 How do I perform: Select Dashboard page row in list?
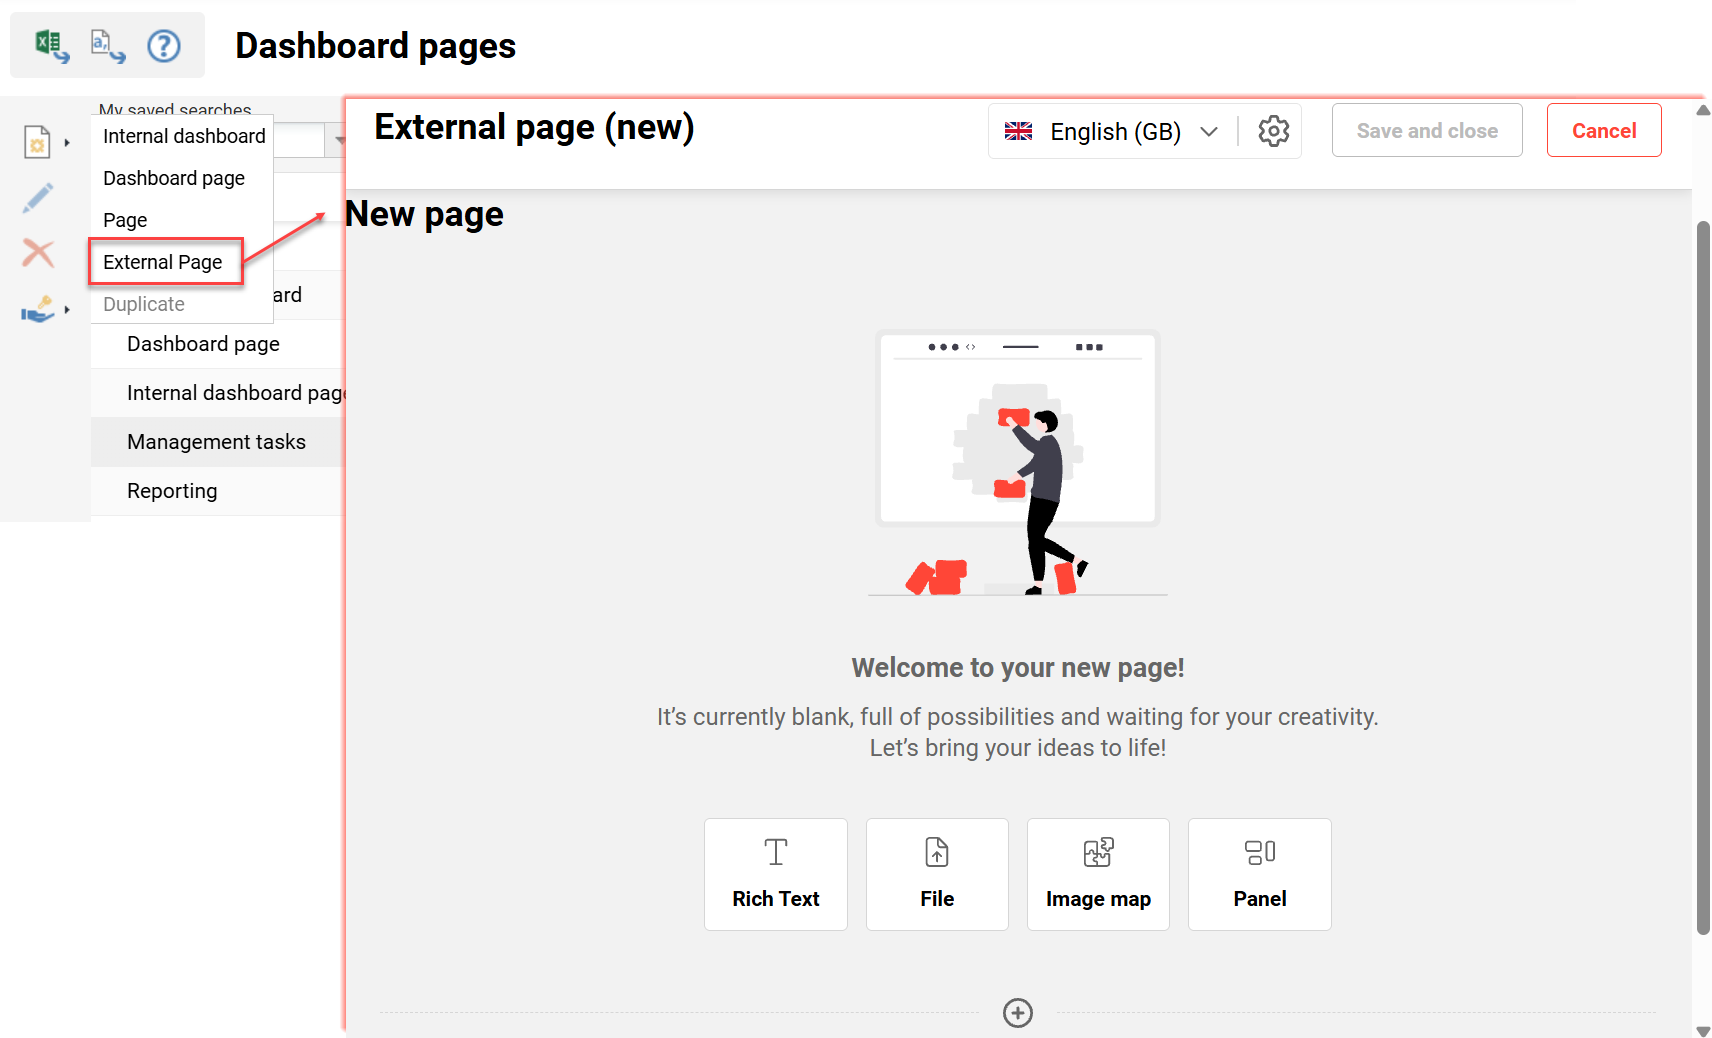pos(218,344)
